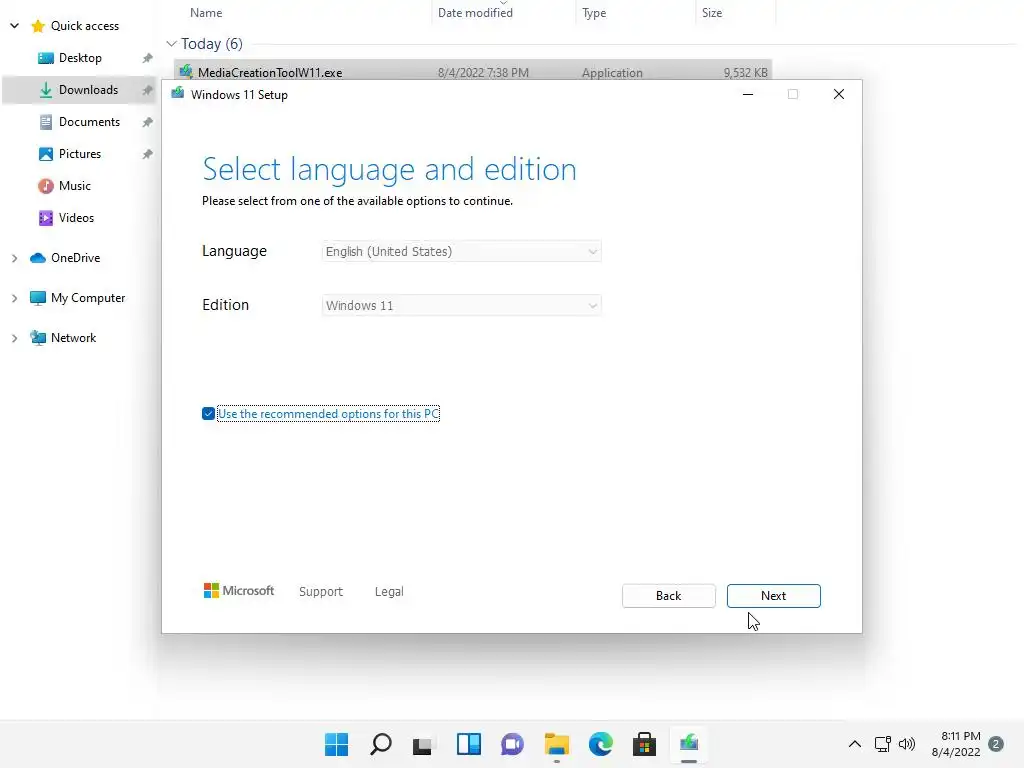The height and width of the screenshot is (768, 1024).
Task: Click the volume tray icon
Action: (x=906, y=744)
